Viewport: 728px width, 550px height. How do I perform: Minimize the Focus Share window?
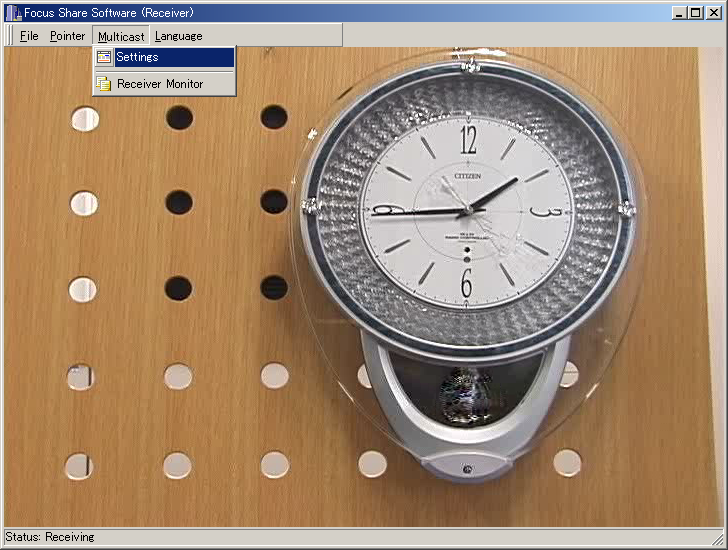tap(680, 12)
